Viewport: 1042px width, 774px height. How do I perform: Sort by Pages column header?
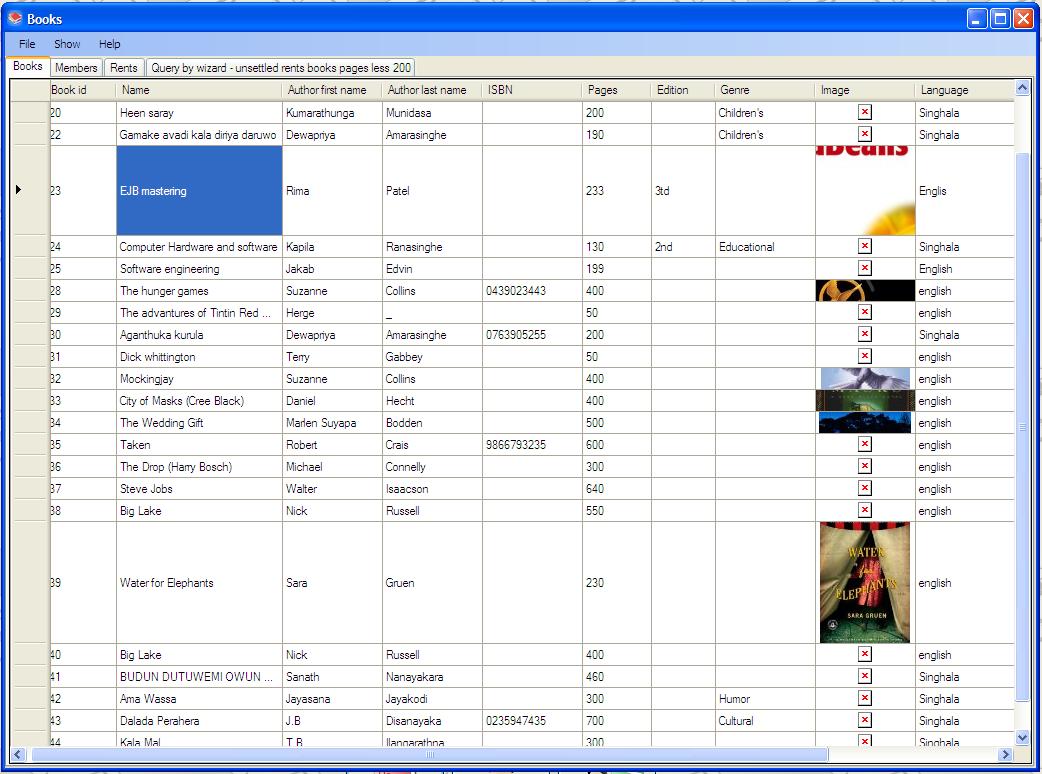[617, 90]
